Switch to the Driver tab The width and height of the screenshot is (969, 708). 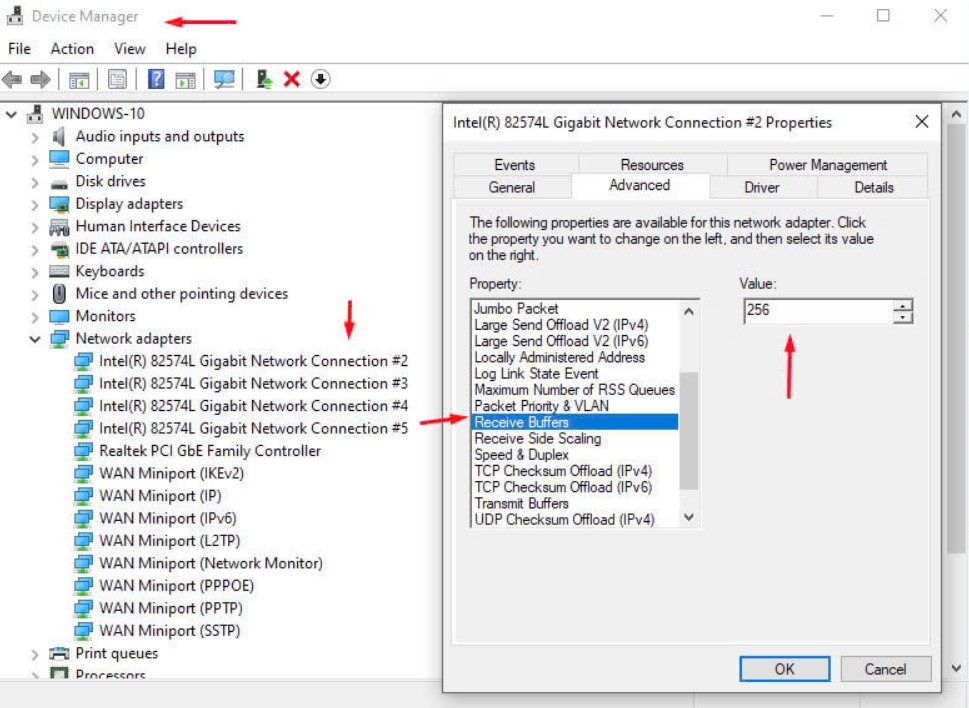point(761,187)
